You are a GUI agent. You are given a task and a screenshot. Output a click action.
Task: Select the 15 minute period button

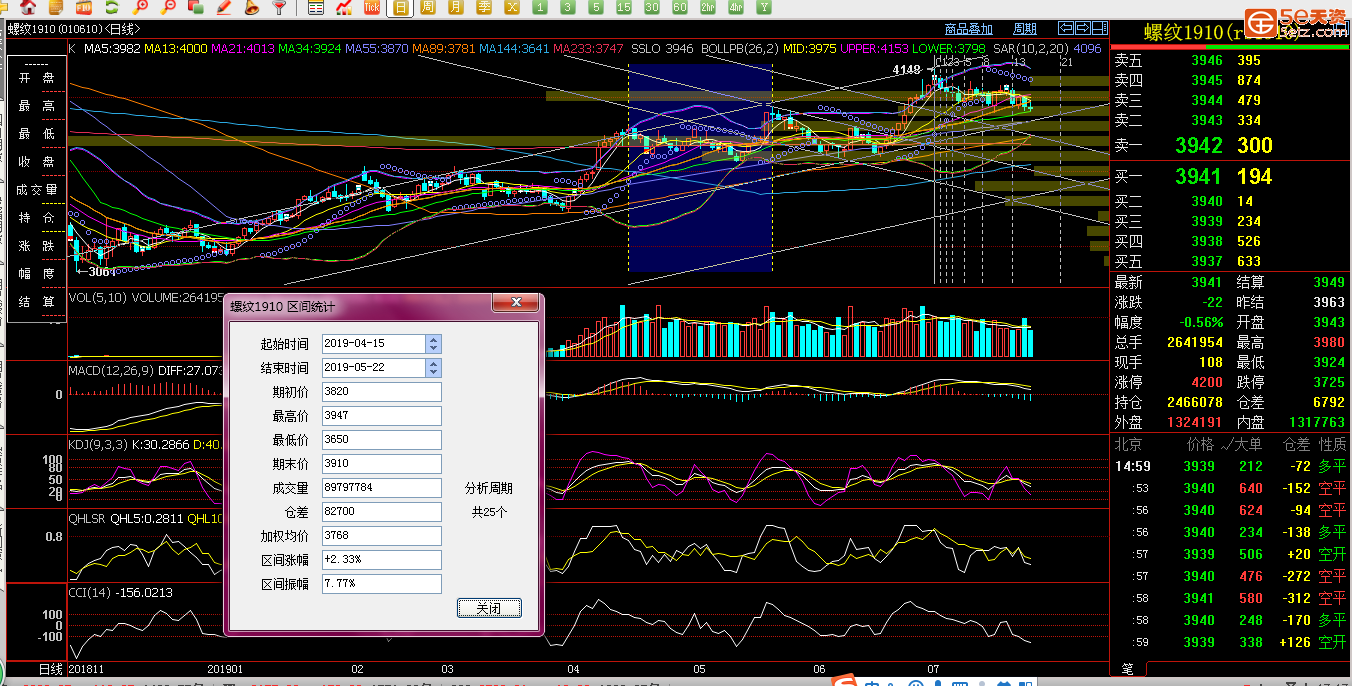624,7
